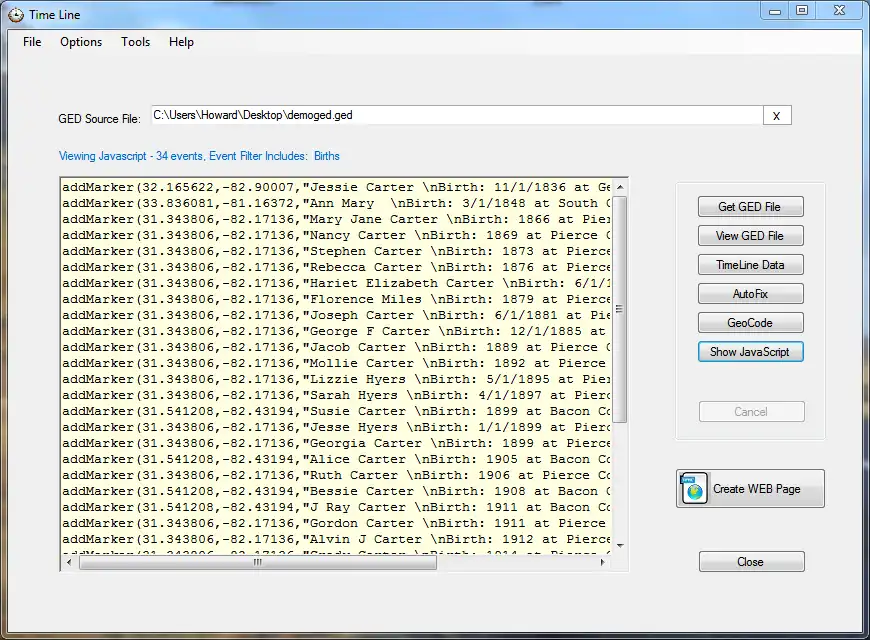
Task: Select the Alvin J Carter line
Action: (336, 540)
